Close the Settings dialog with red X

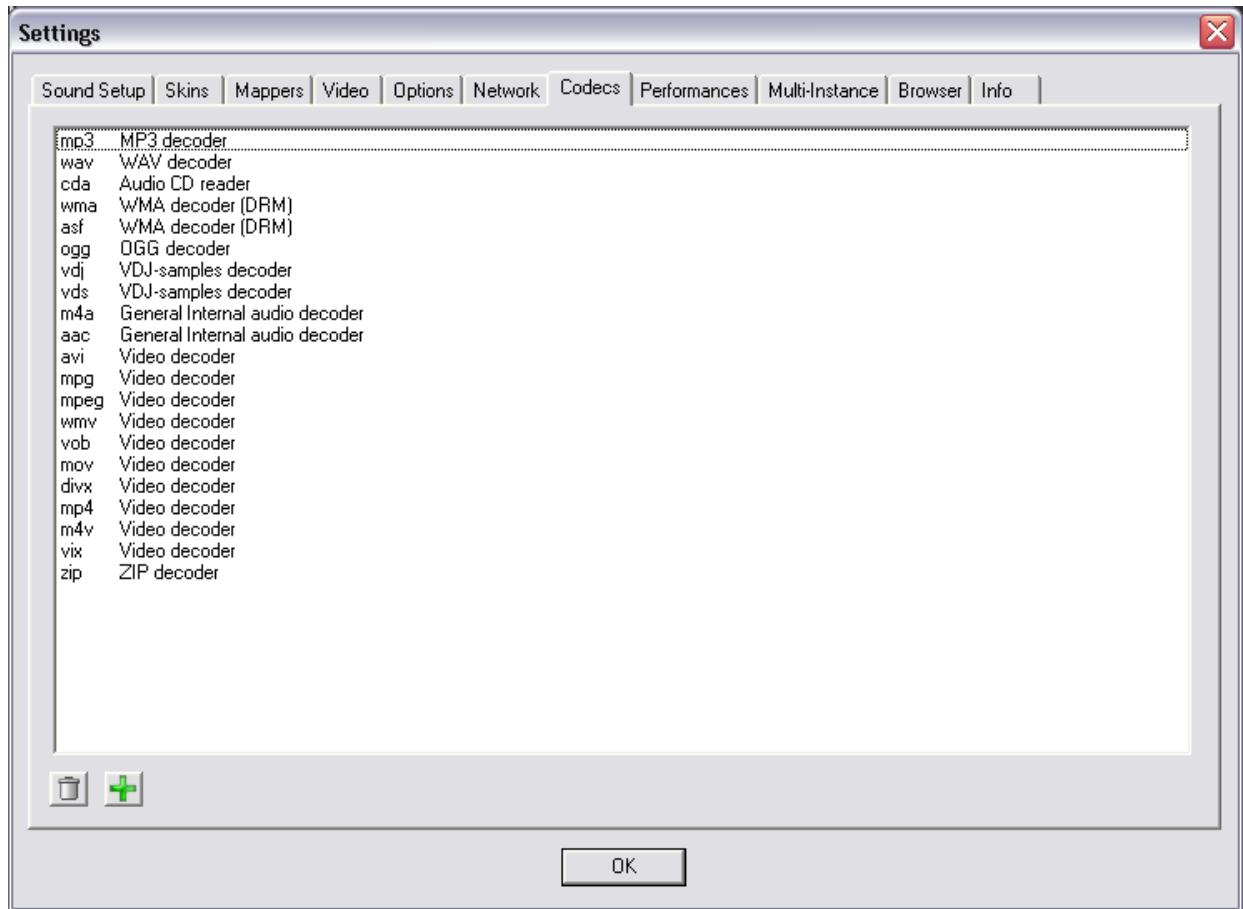click(x=1217, y=33)
